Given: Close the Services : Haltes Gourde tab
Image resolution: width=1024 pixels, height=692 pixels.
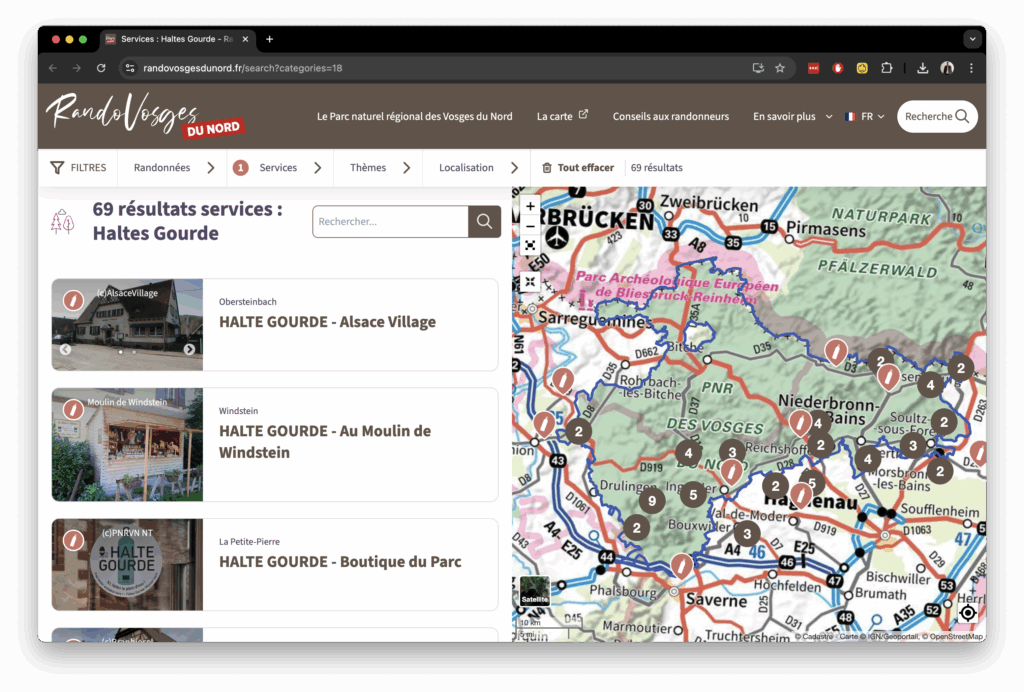Looking at the screenshot, I should [x=246, y=39].
